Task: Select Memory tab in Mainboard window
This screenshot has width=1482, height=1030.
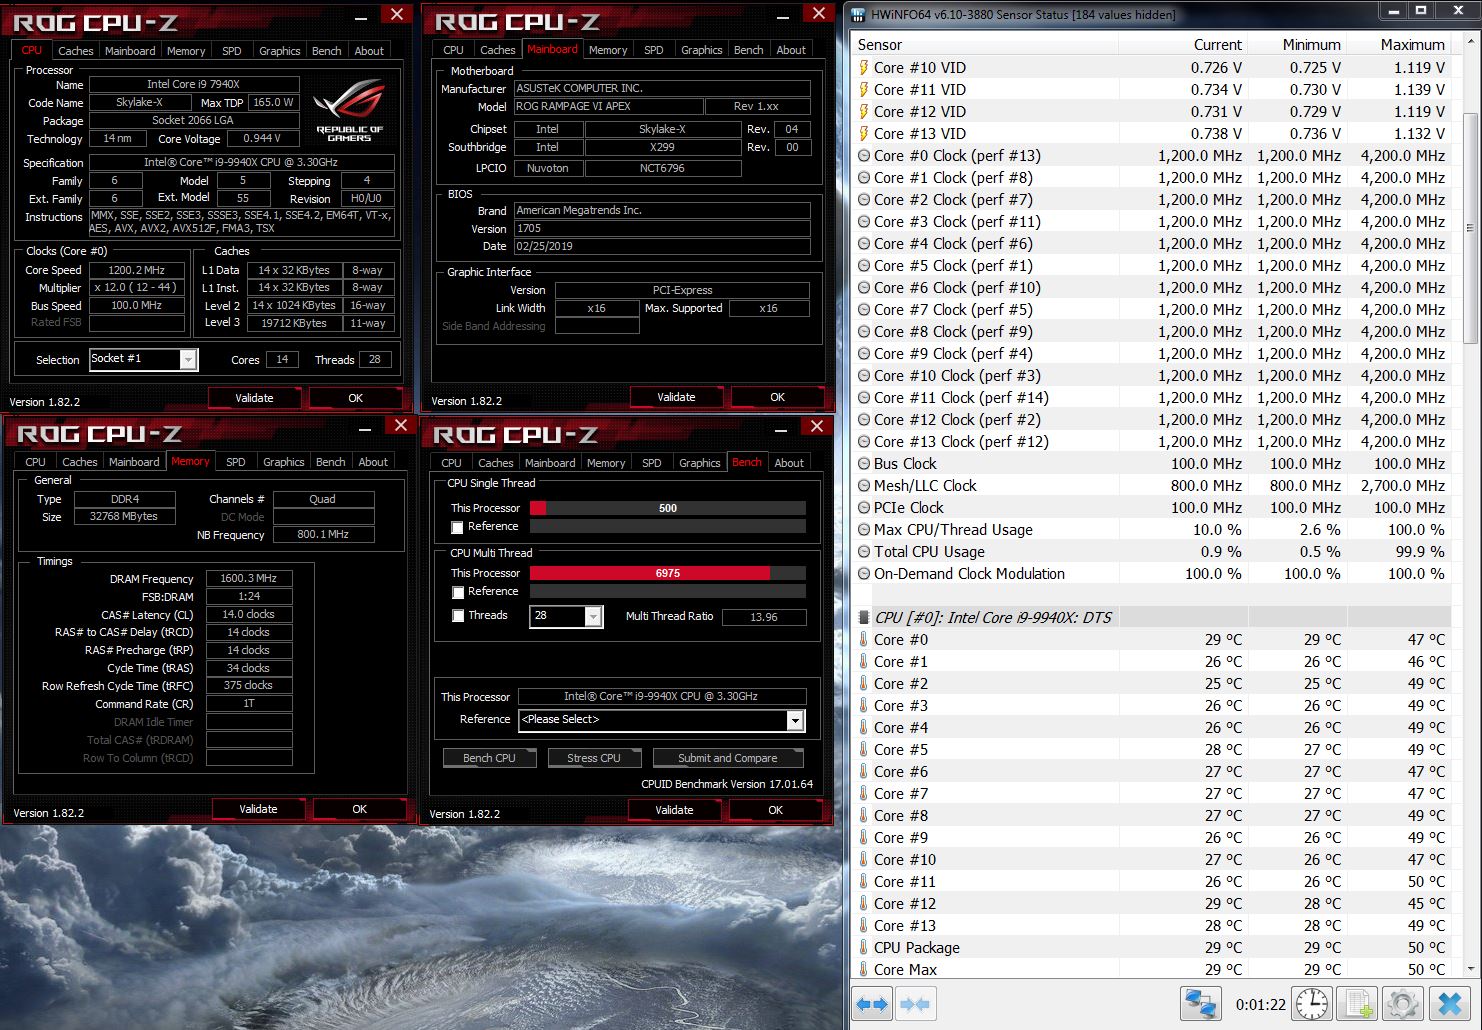Action: click(x=608, y=50)
